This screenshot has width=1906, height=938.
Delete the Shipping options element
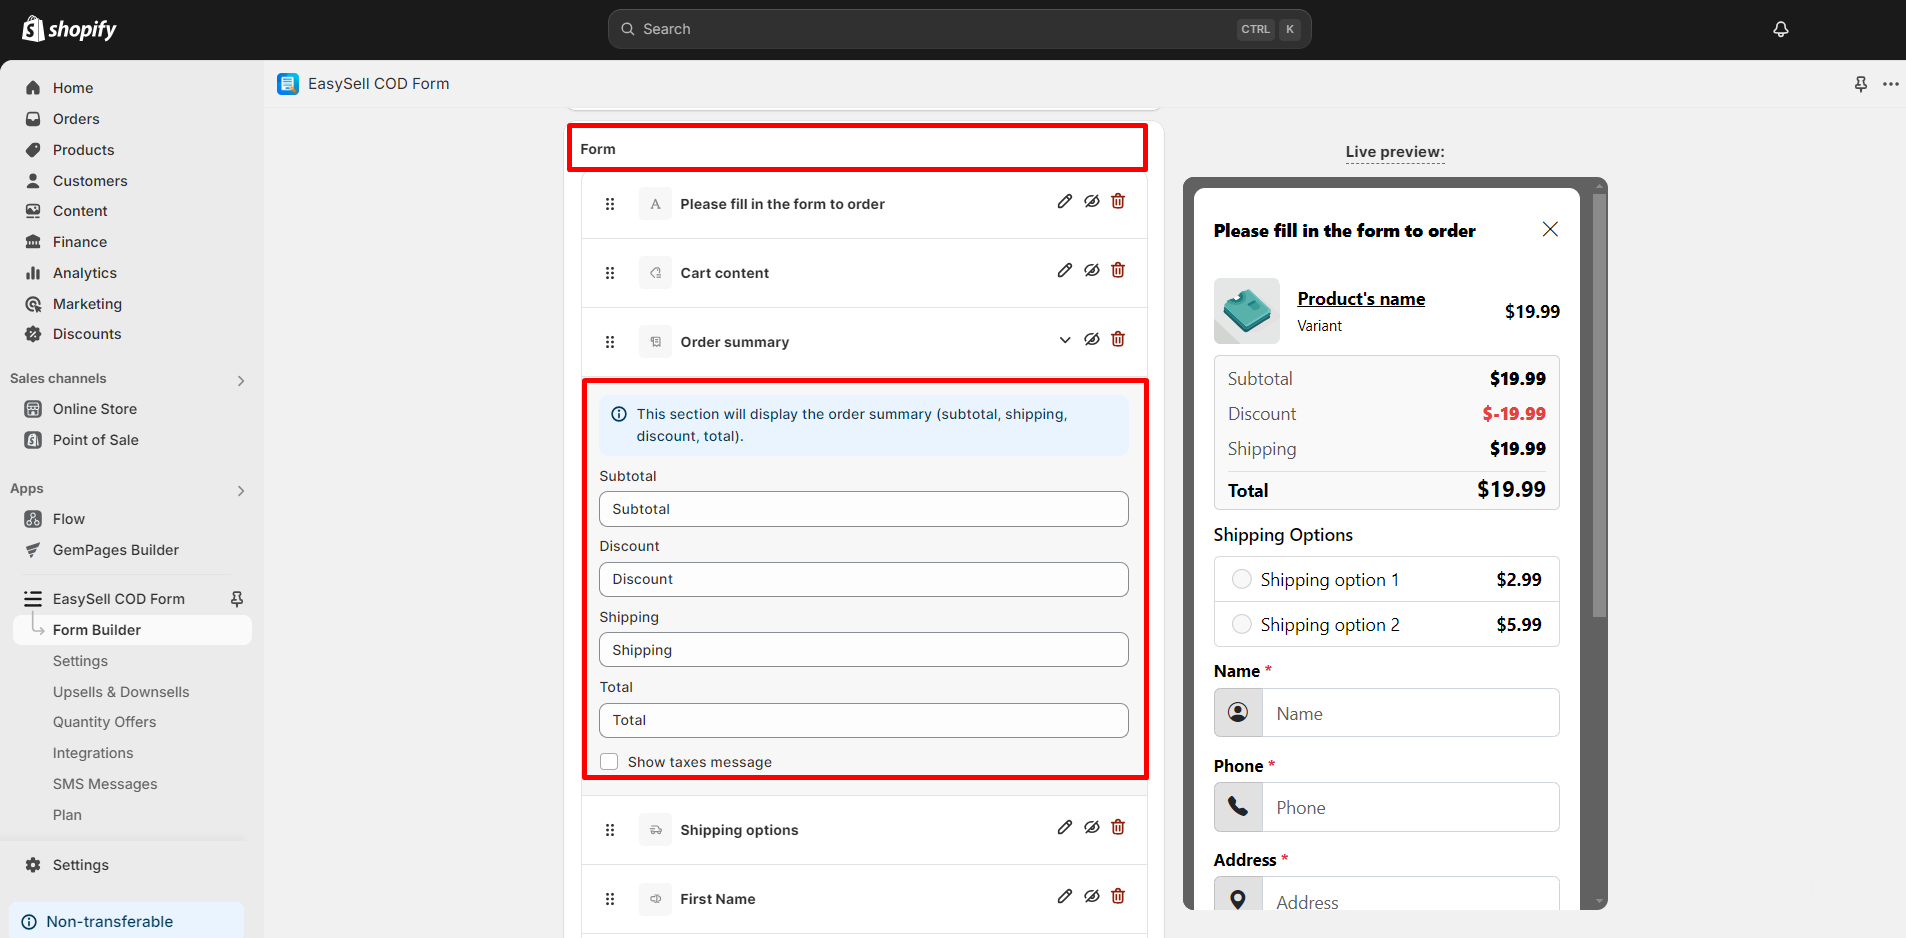pyautogui.click(x=1117, y=827)
